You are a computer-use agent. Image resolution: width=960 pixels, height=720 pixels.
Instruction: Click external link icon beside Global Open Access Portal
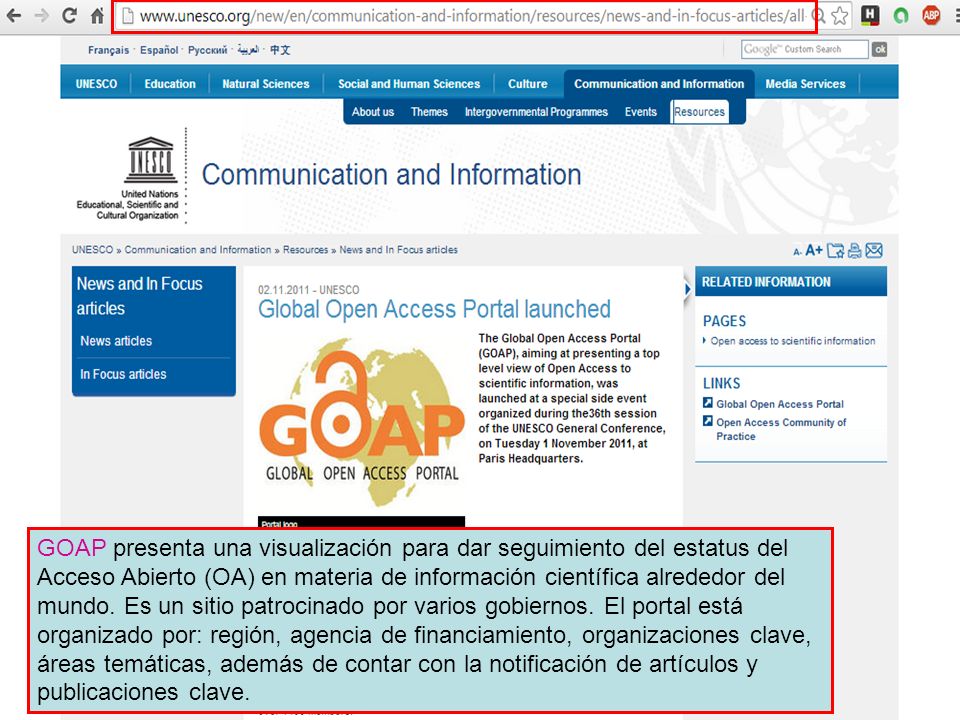(x=708, y=403)
